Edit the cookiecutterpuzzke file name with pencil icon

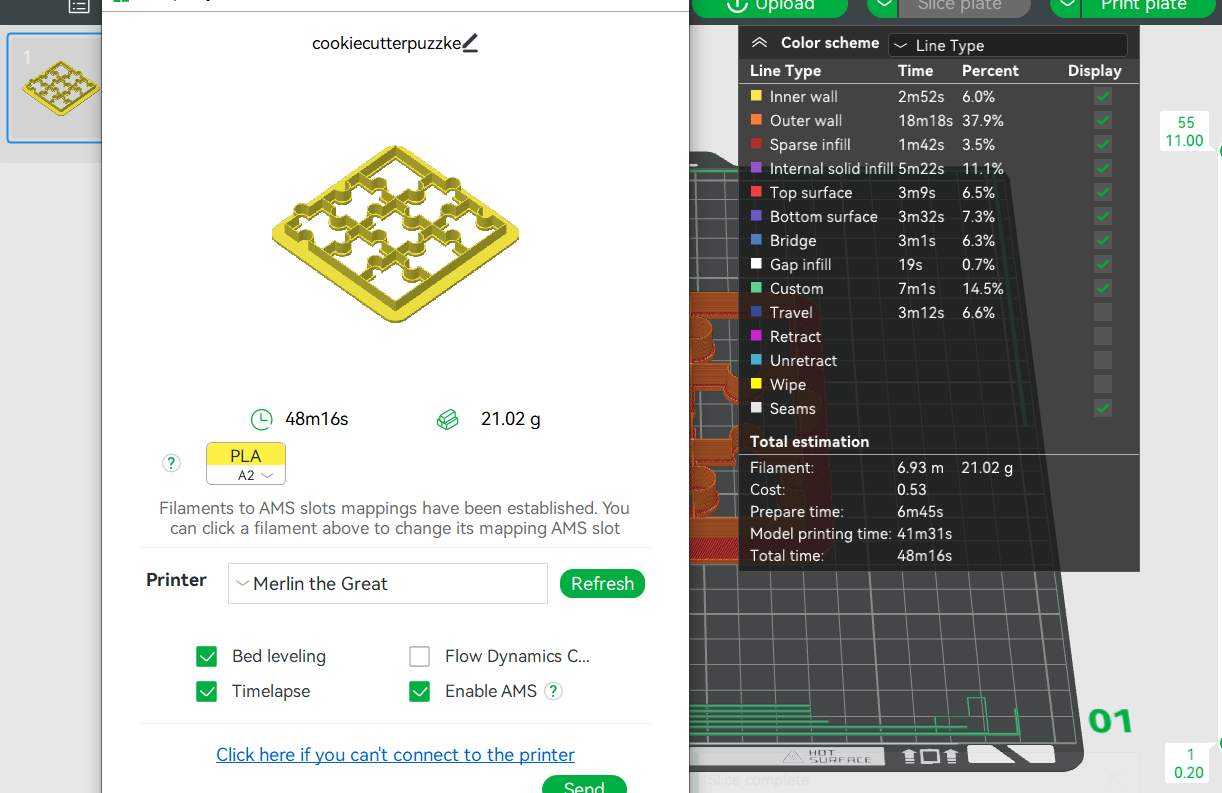(472, 43)
